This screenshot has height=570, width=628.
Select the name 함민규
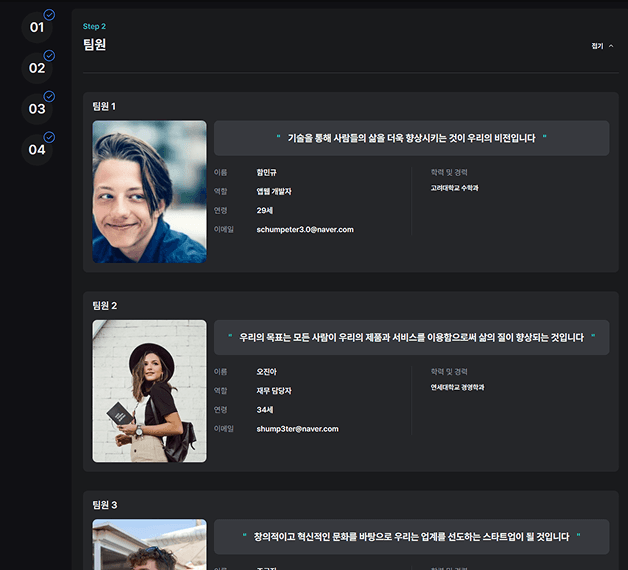266,172
